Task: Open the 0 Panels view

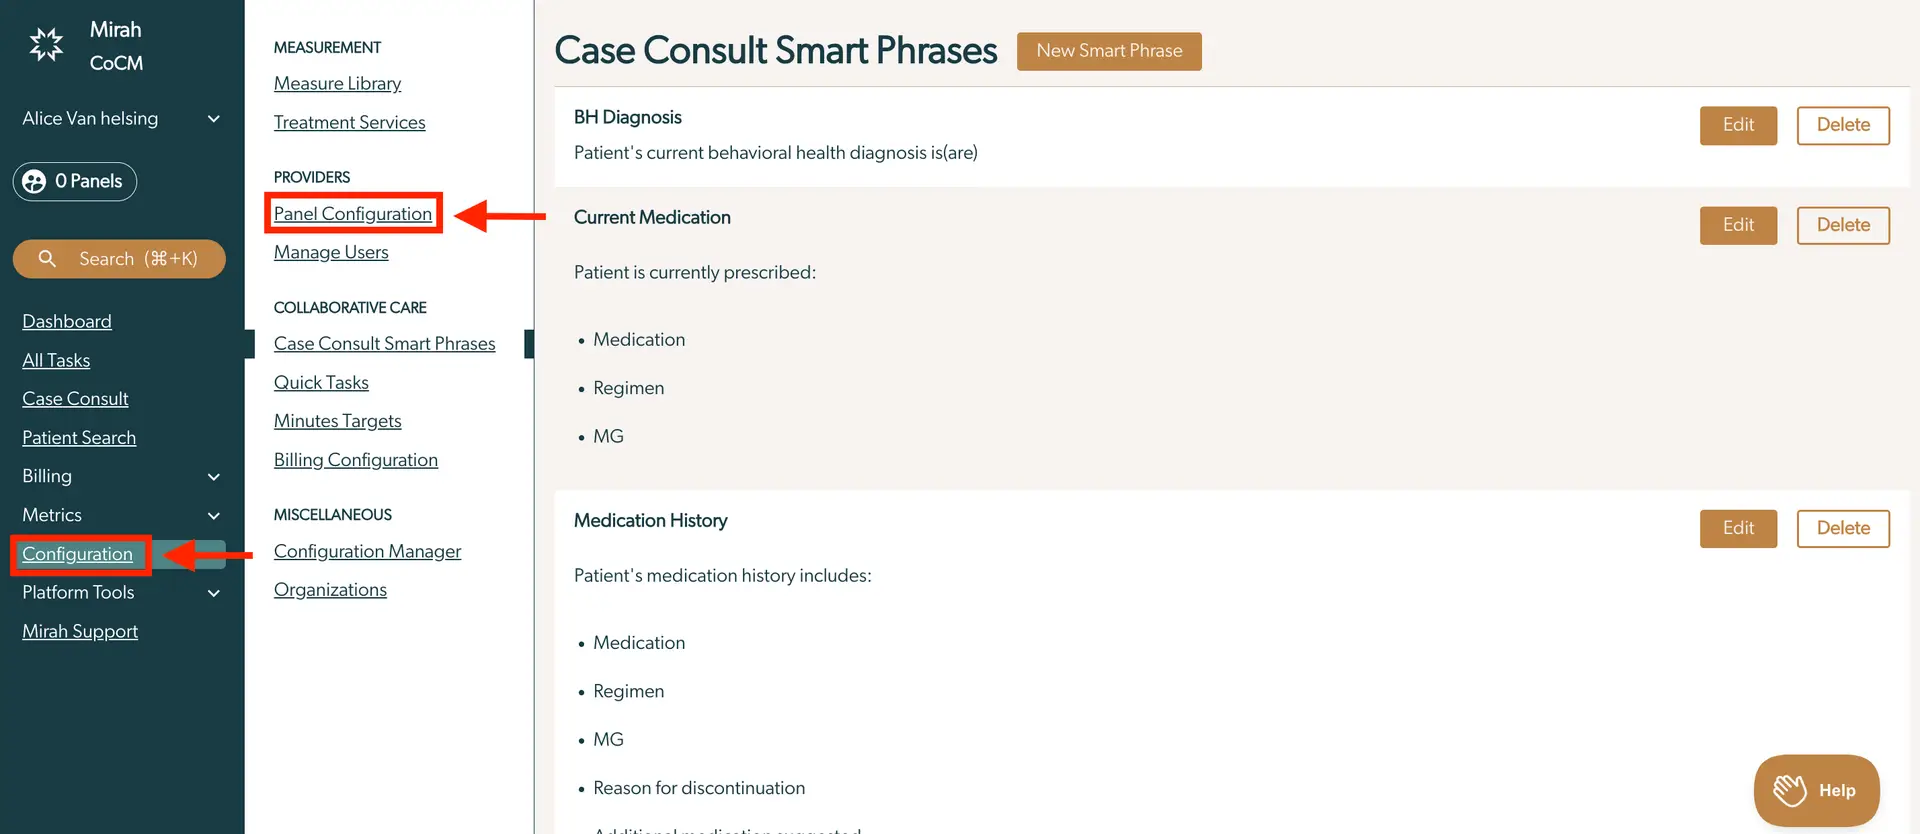Action: (74, 181)
